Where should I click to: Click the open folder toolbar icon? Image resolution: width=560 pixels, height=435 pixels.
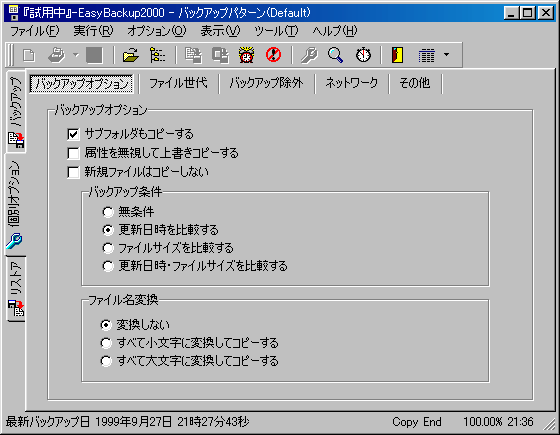130,55
